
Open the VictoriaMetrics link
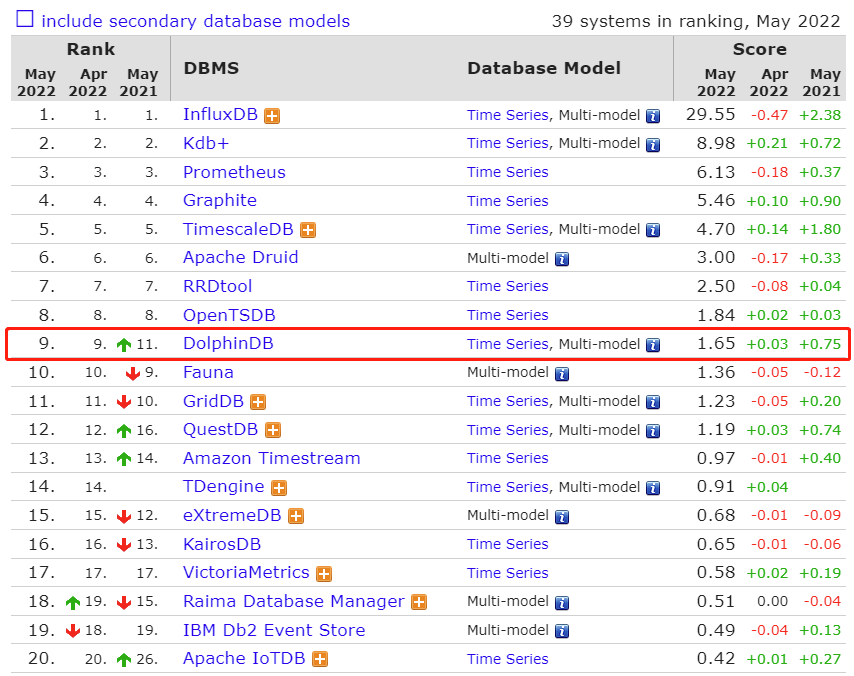[246, 573]
